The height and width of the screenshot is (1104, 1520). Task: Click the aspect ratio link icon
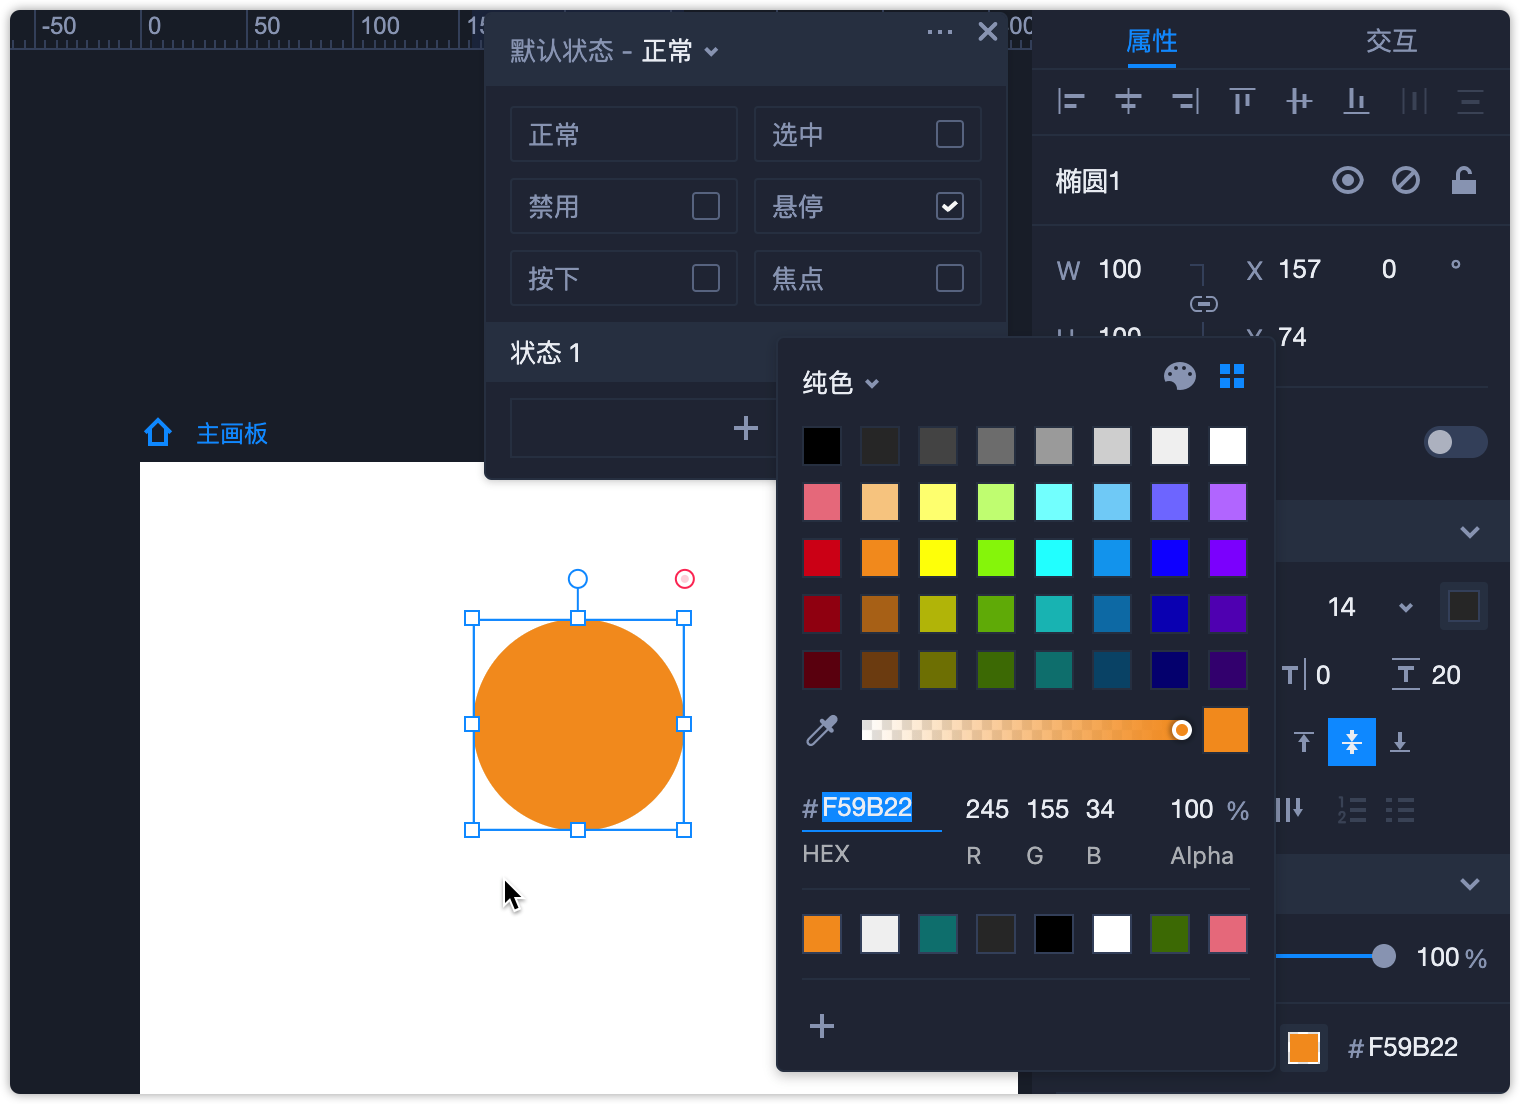[x=1204, y=304]
